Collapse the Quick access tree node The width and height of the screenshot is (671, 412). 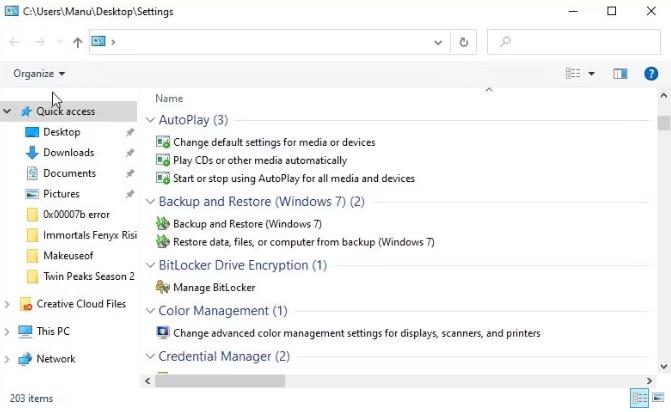7,111
